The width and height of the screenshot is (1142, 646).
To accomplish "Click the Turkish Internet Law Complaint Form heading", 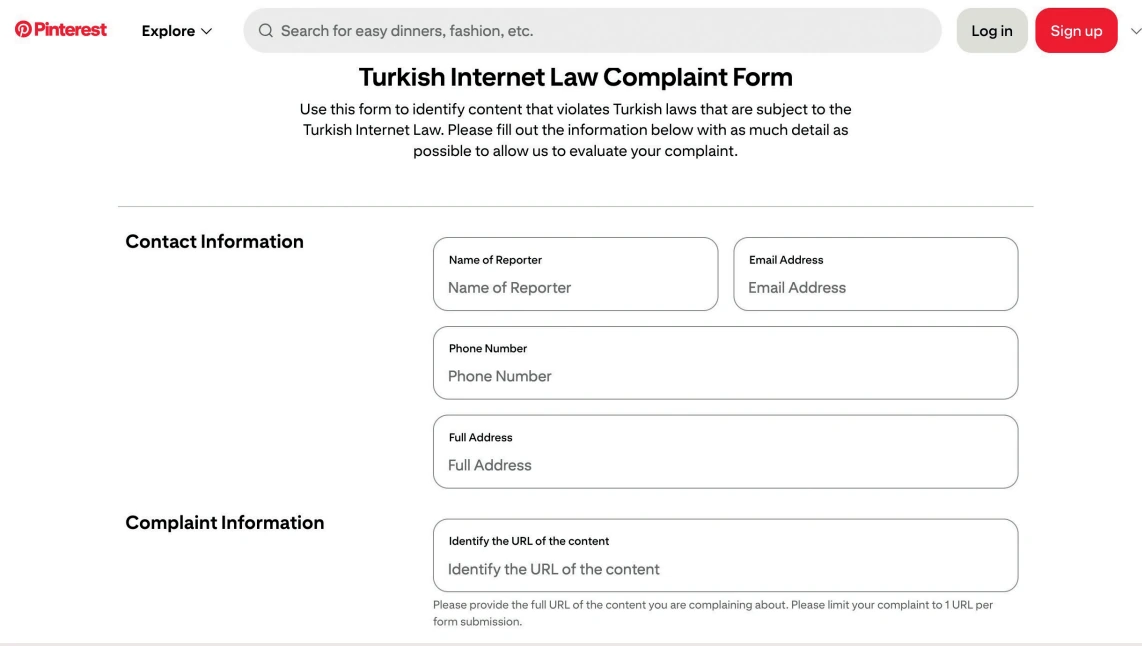I will coord(575,77).
